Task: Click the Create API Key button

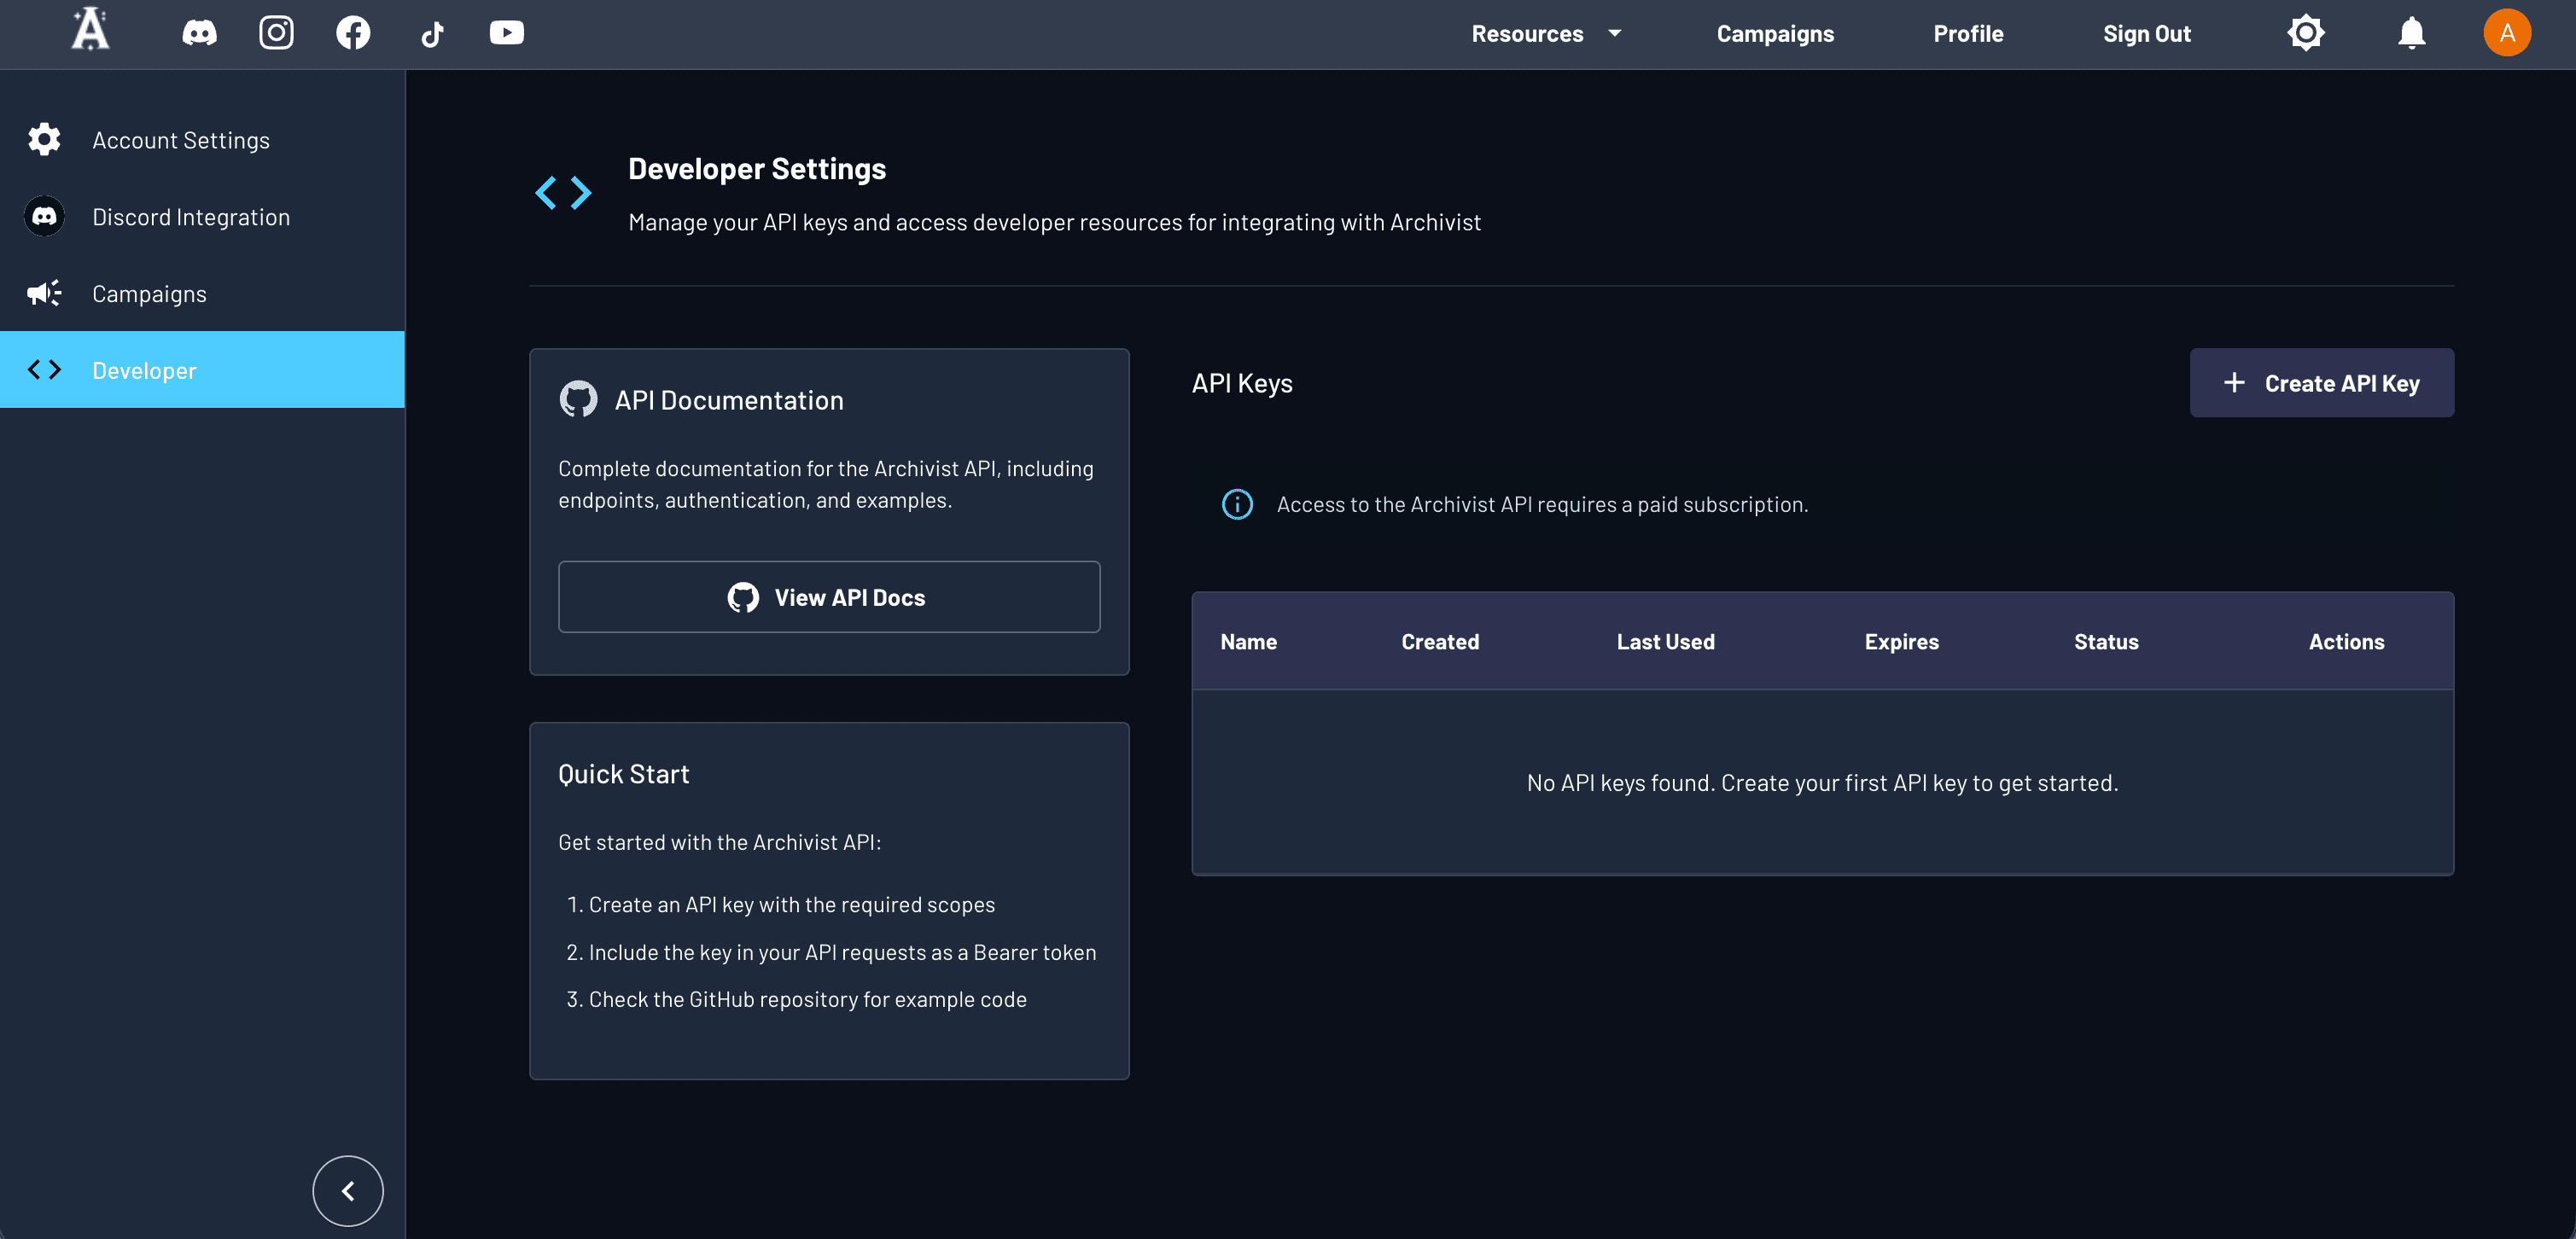Action: 2321,383
